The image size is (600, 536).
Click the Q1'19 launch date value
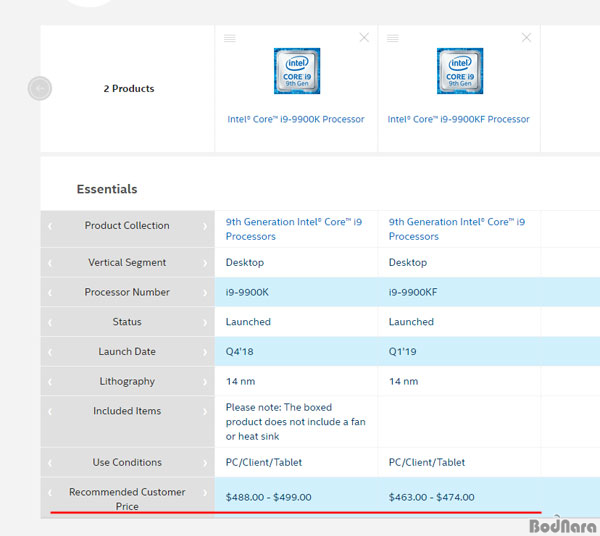(x=403, y=352)
